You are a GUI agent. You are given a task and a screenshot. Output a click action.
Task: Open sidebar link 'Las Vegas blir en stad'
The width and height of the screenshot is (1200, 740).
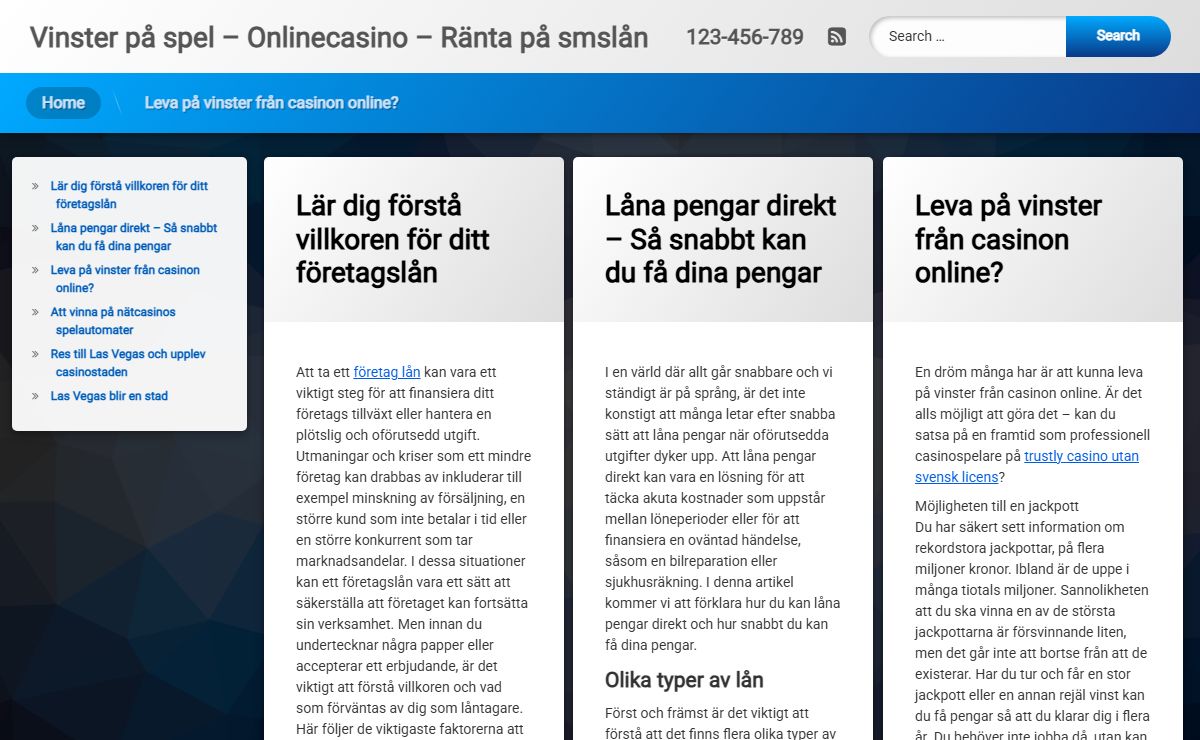coord(109,396)
